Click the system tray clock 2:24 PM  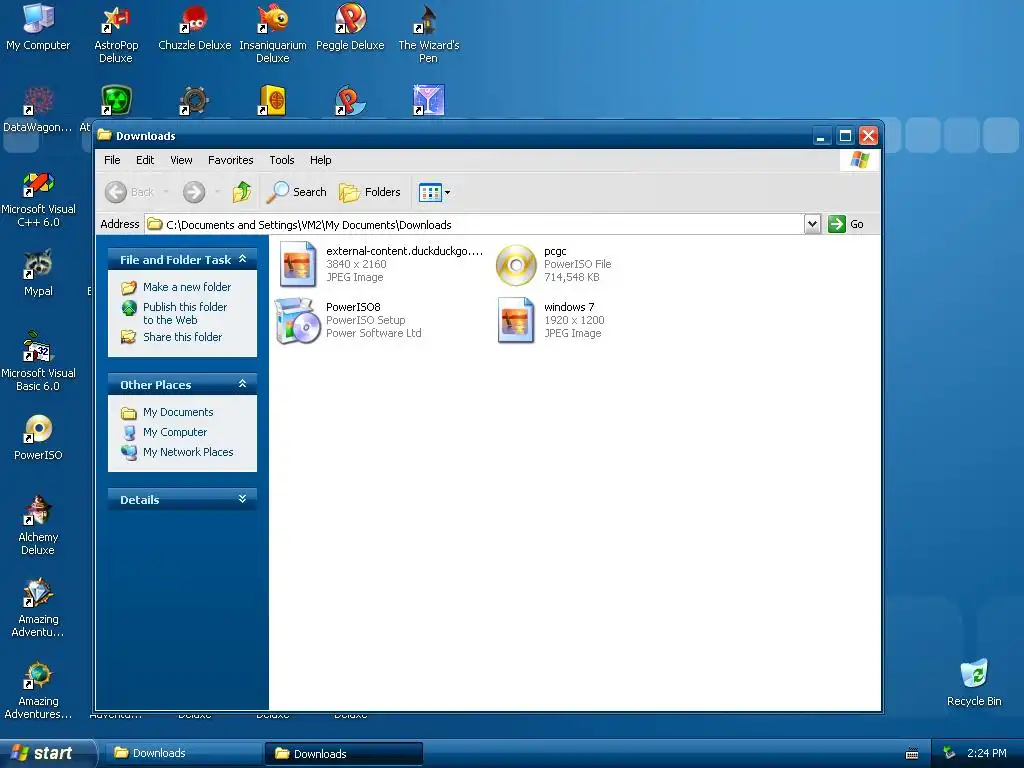(986, 753)
